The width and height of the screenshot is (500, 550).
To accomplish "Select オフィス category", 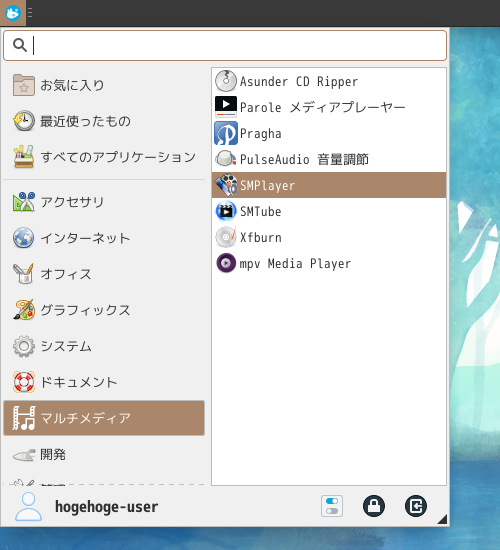I will [104, 274].
